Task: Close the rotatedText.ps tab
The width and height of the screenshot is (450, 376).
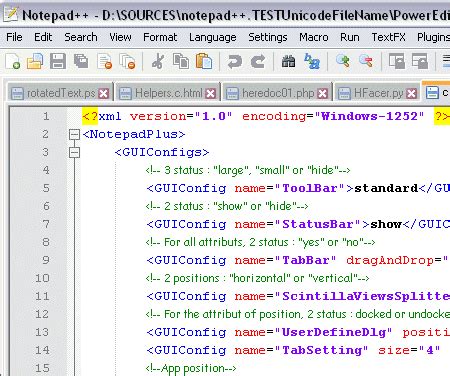Action: 104,94
